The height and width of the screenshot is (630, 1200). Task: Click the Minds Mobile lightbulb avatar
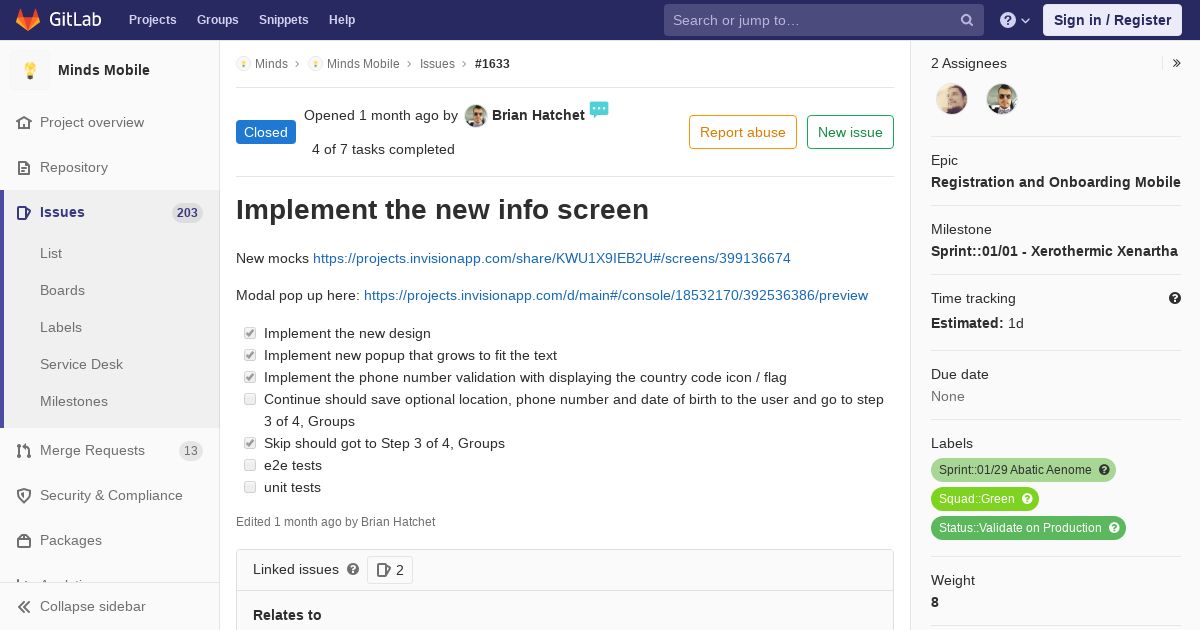tap(30, 70)
